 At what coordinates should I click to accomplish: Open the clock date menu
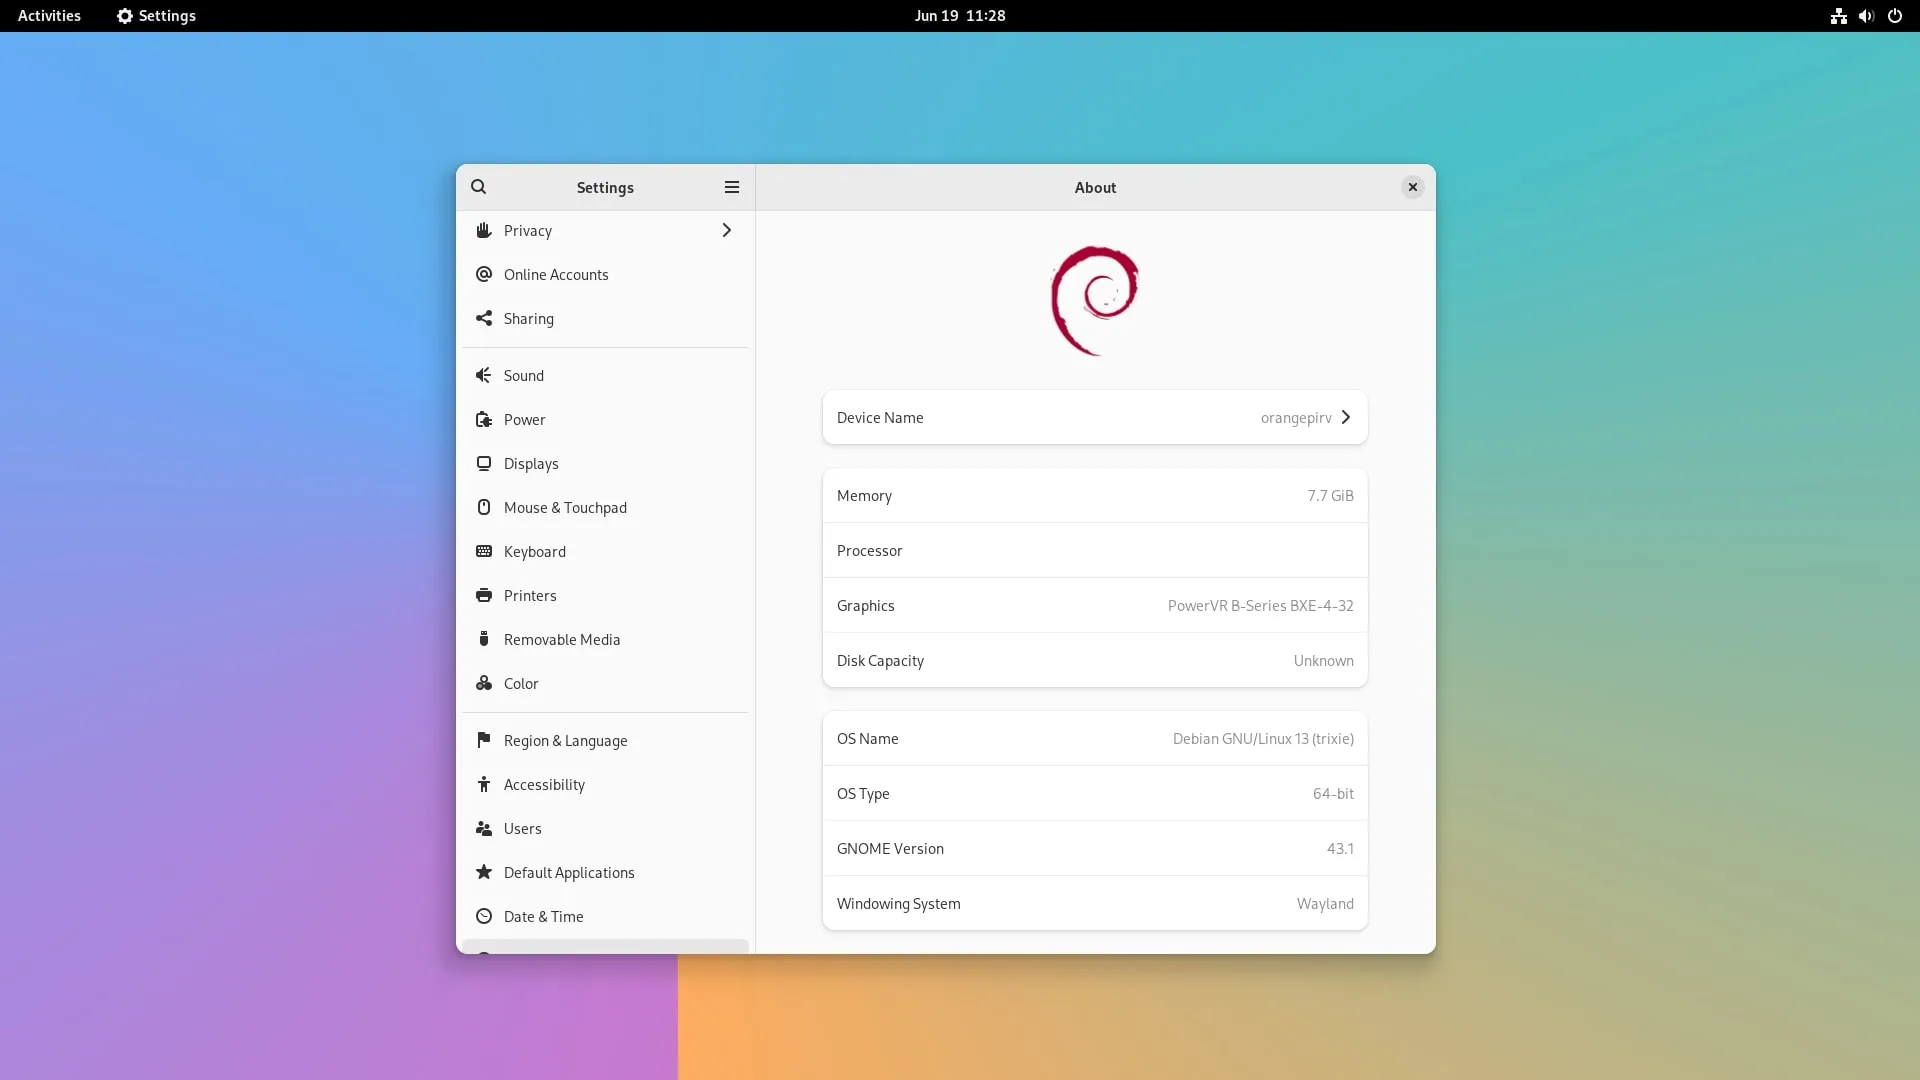coord(959,16)
